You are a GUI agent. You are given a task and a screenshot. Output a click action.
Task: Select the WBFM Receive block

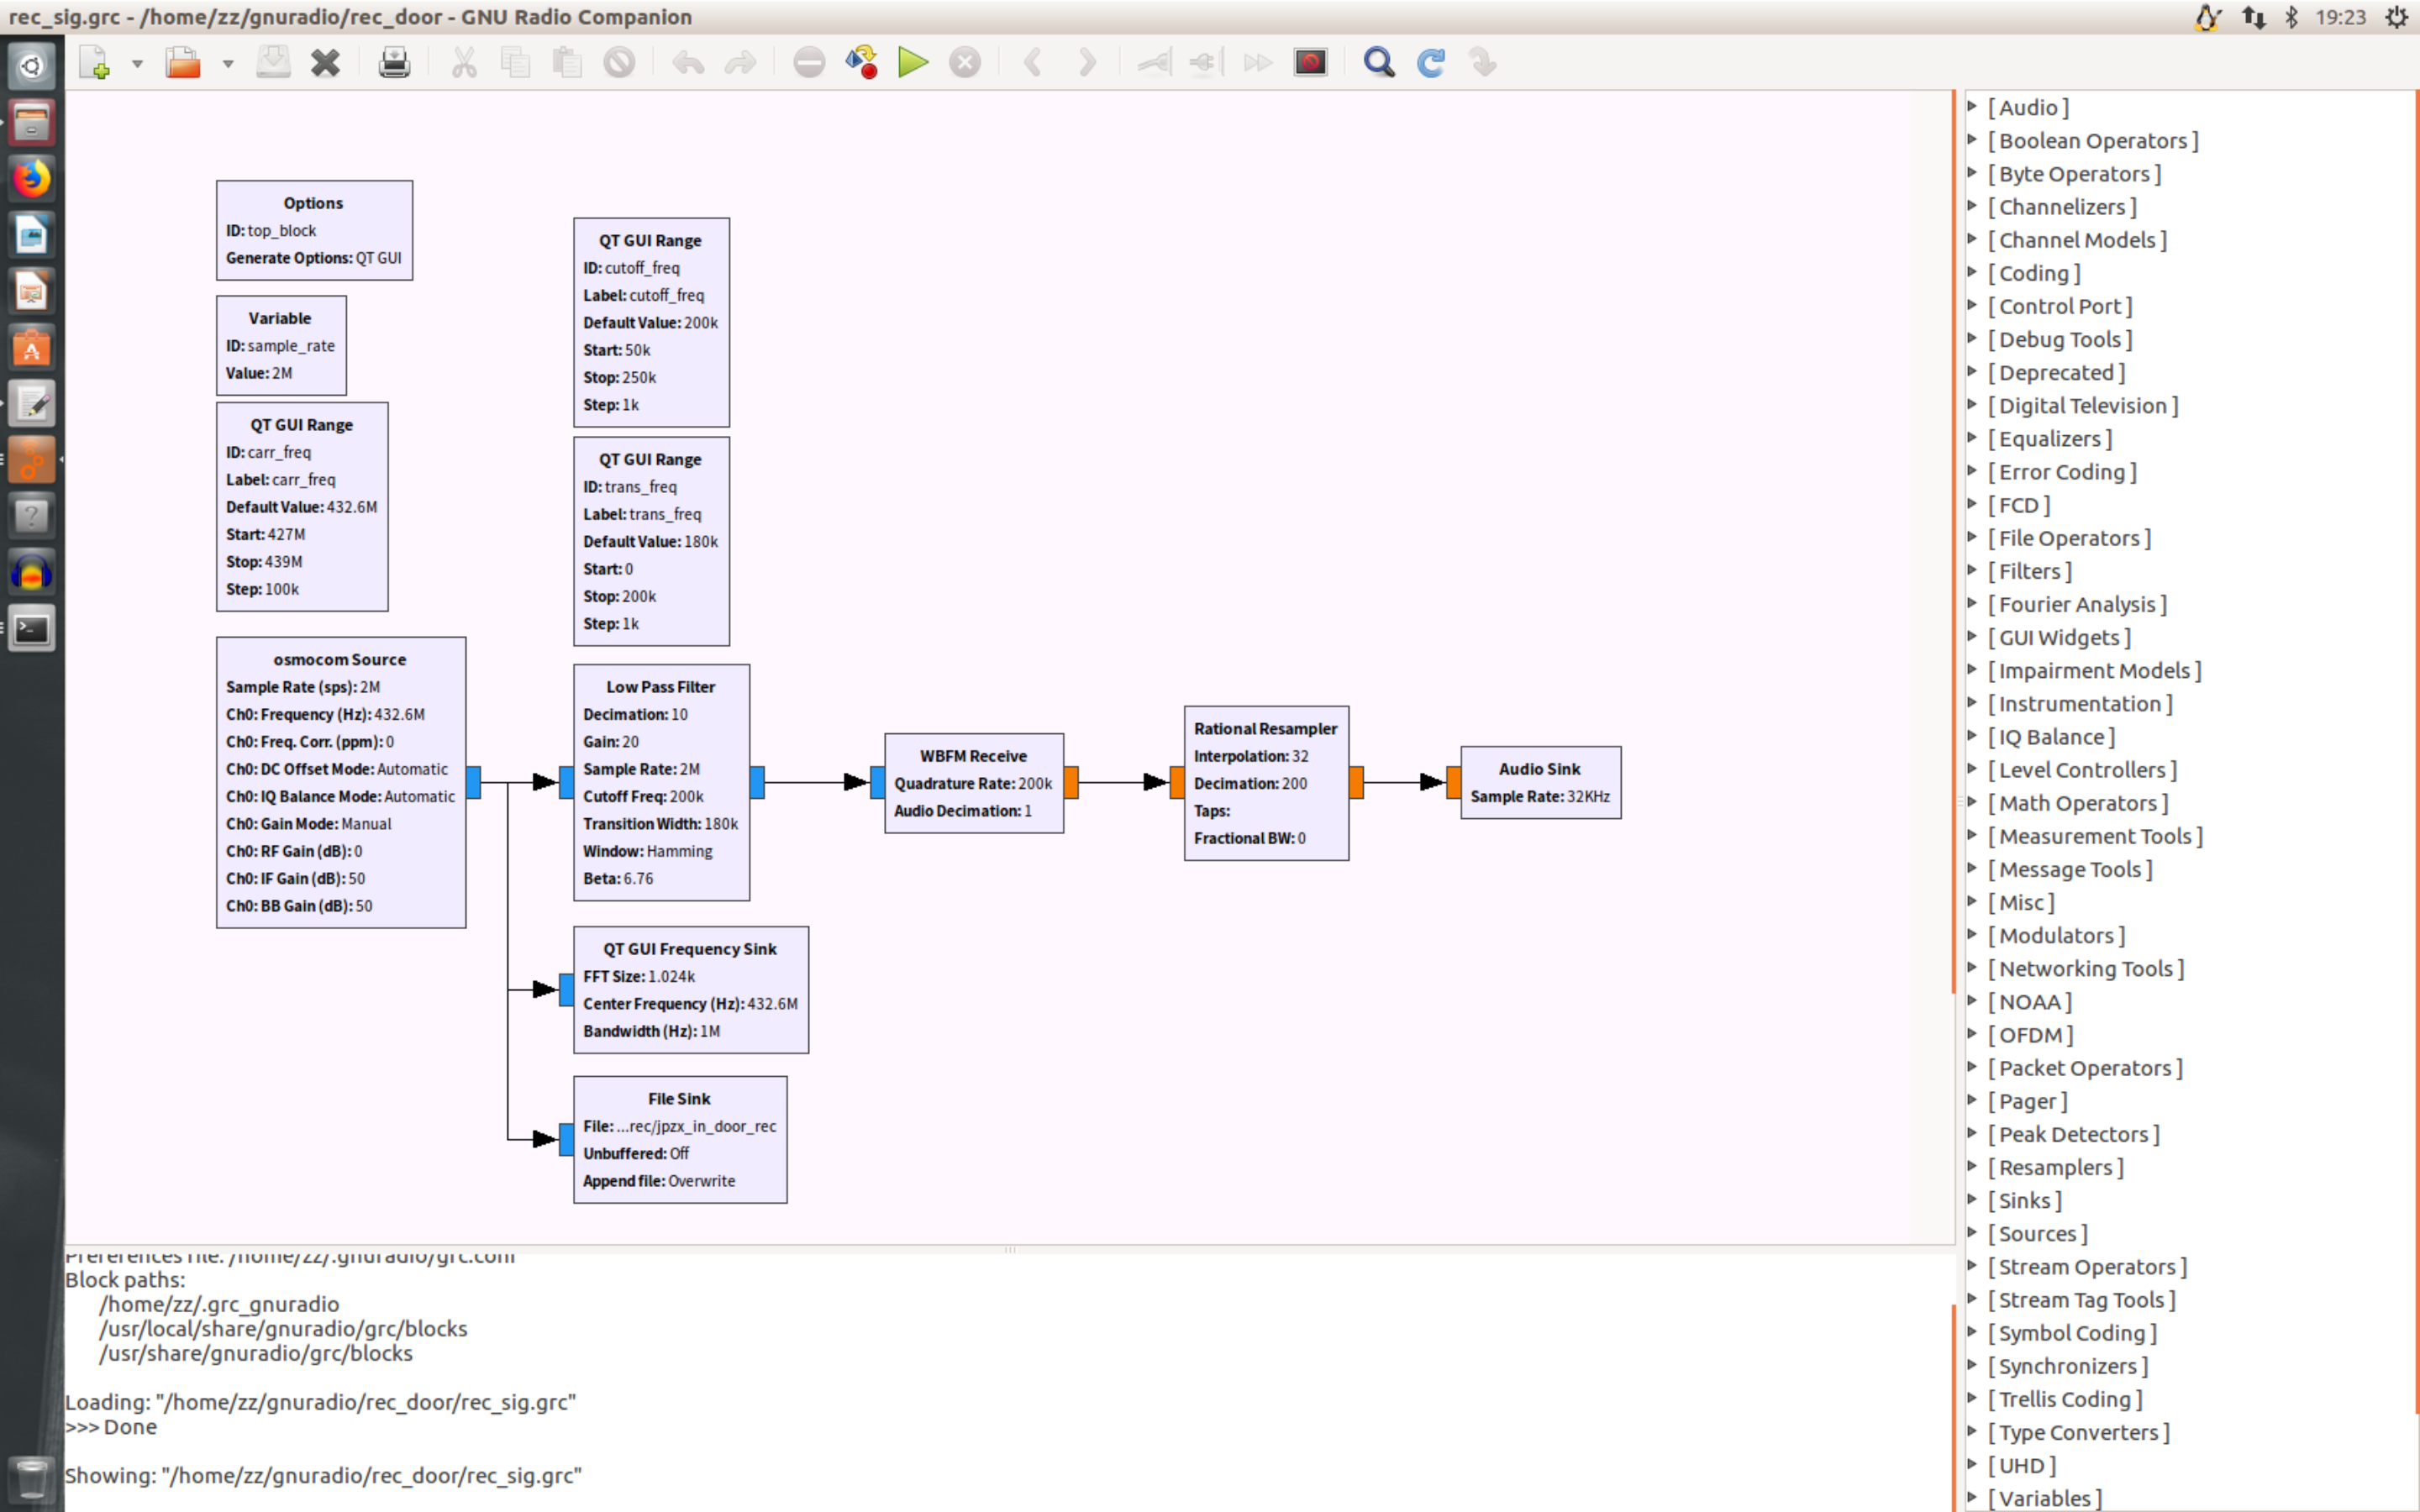[974, 783]
